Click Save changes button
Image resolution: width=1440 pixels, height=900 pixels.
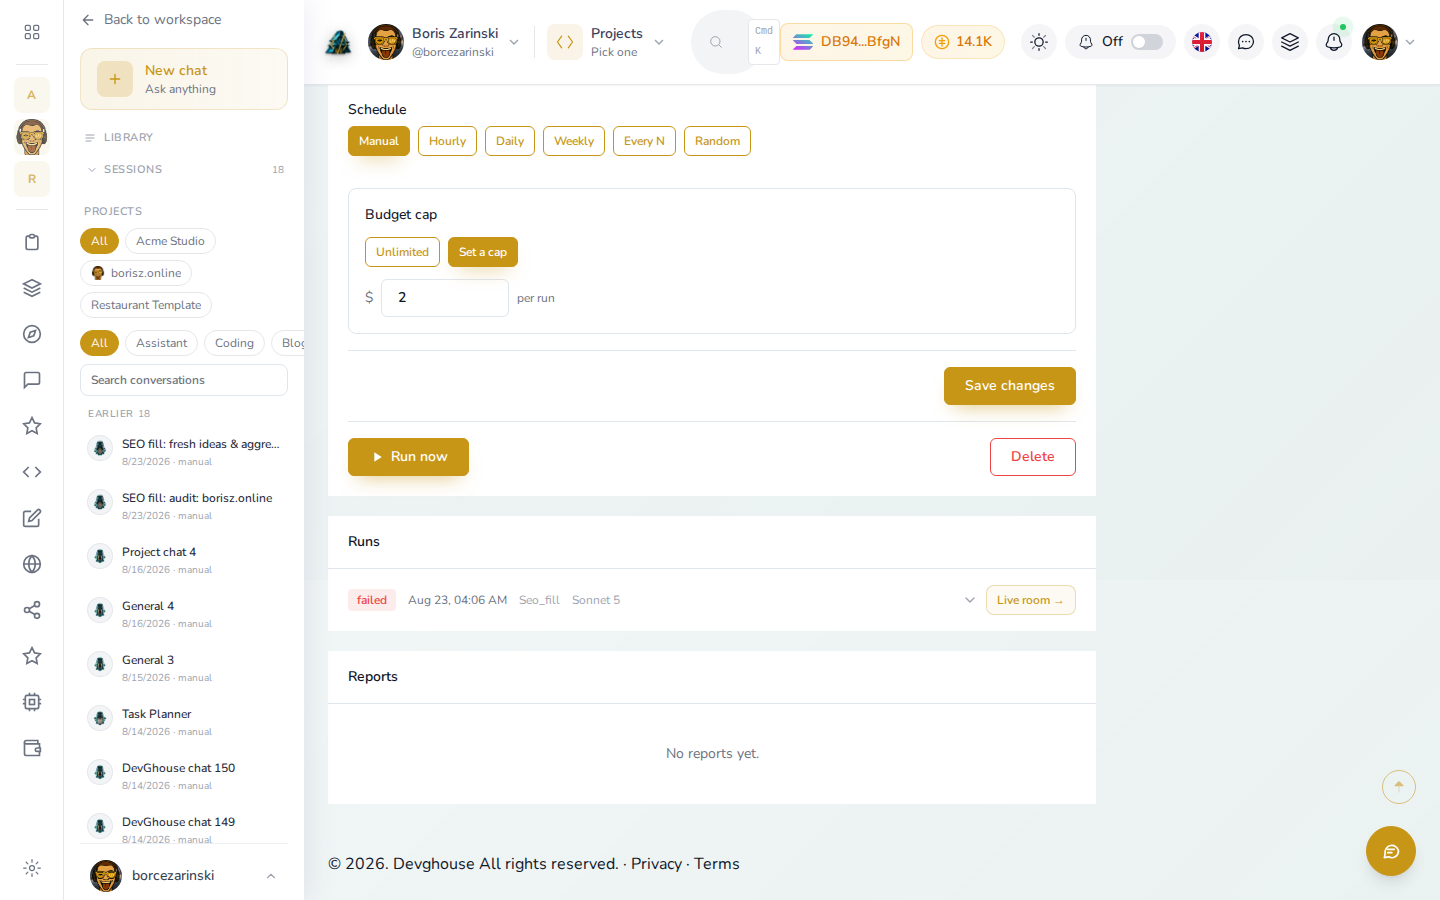click(1010, 386)
